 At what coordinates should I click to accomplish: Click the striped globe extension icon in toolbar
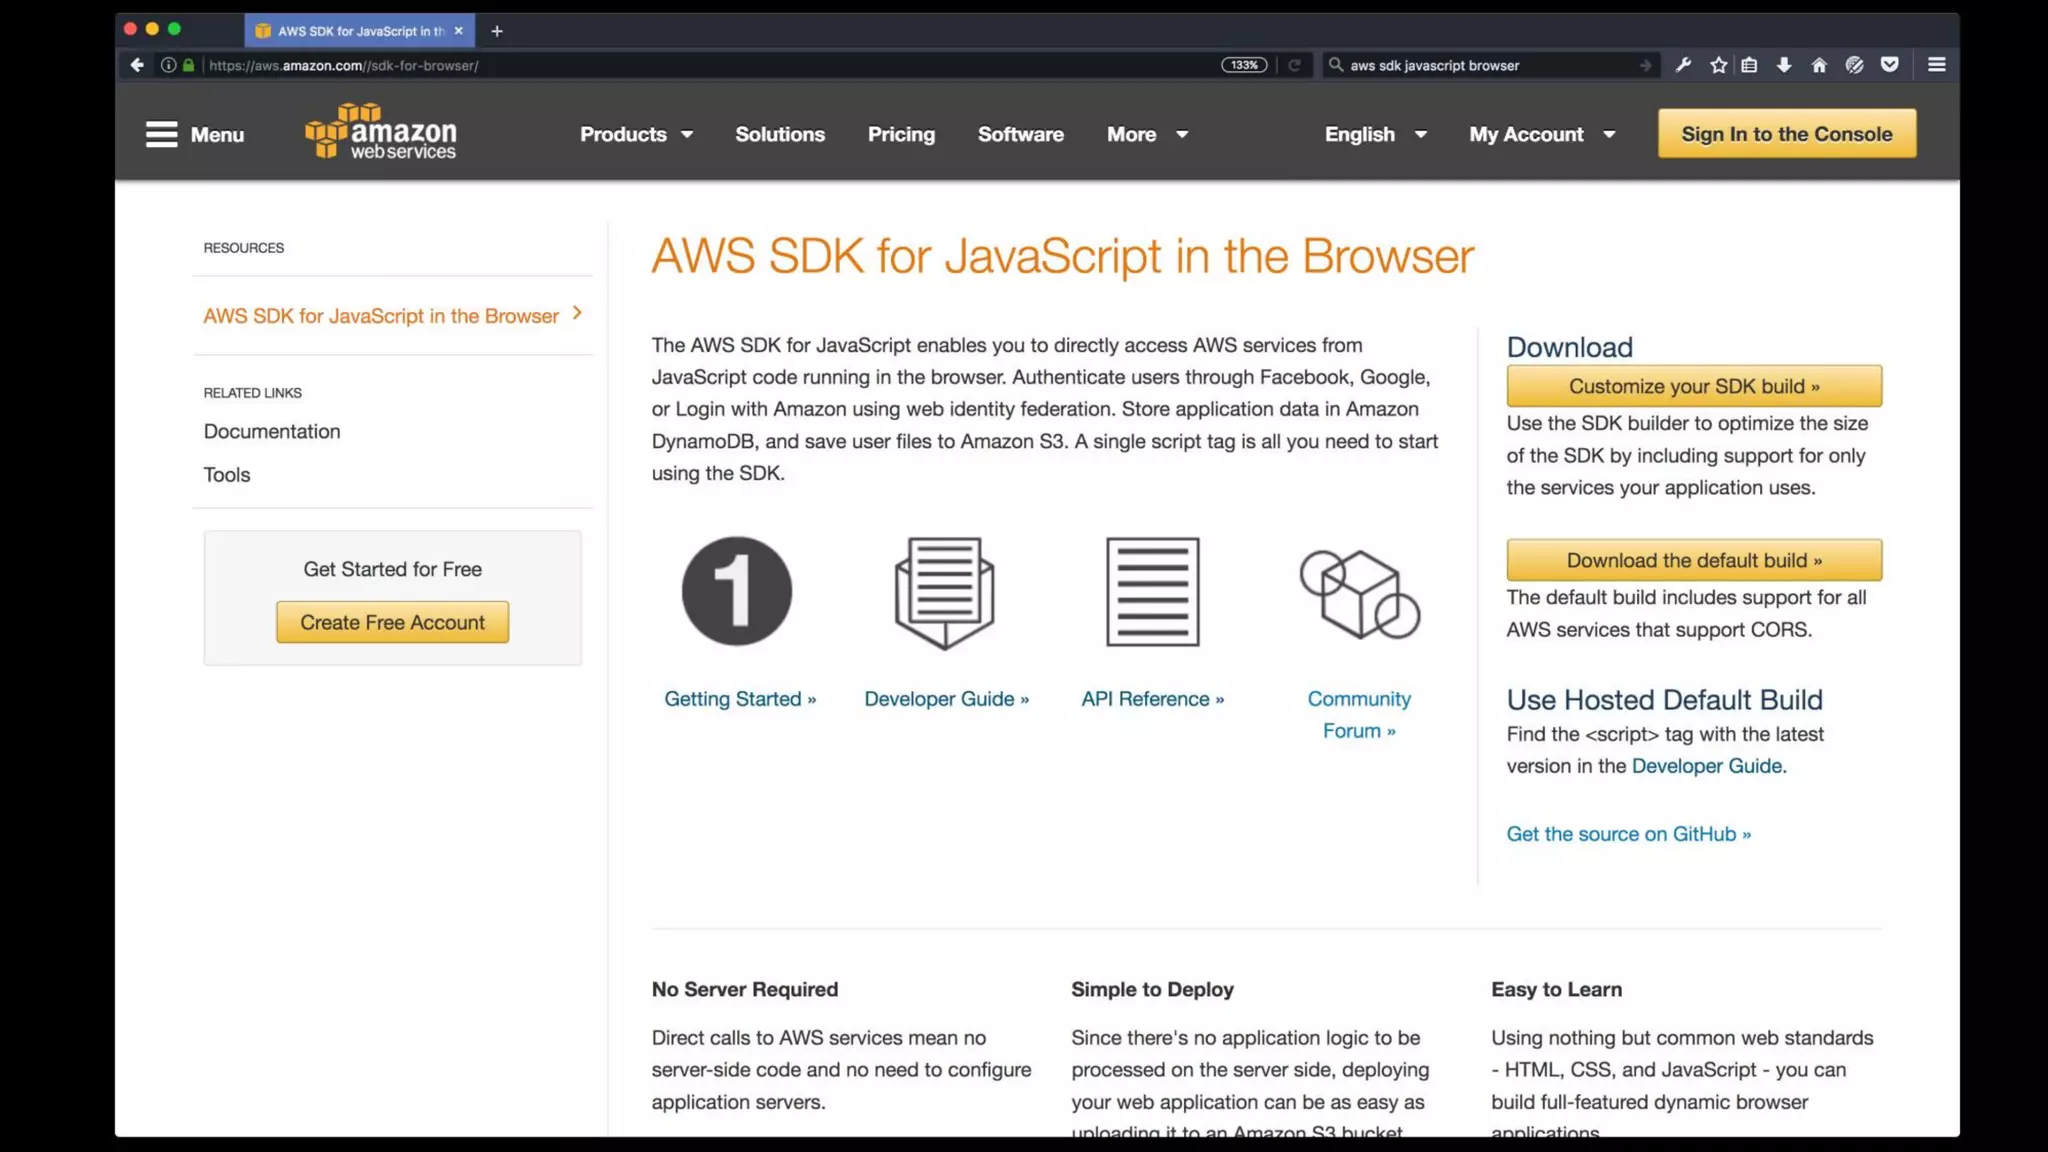tap(1854, 65)
